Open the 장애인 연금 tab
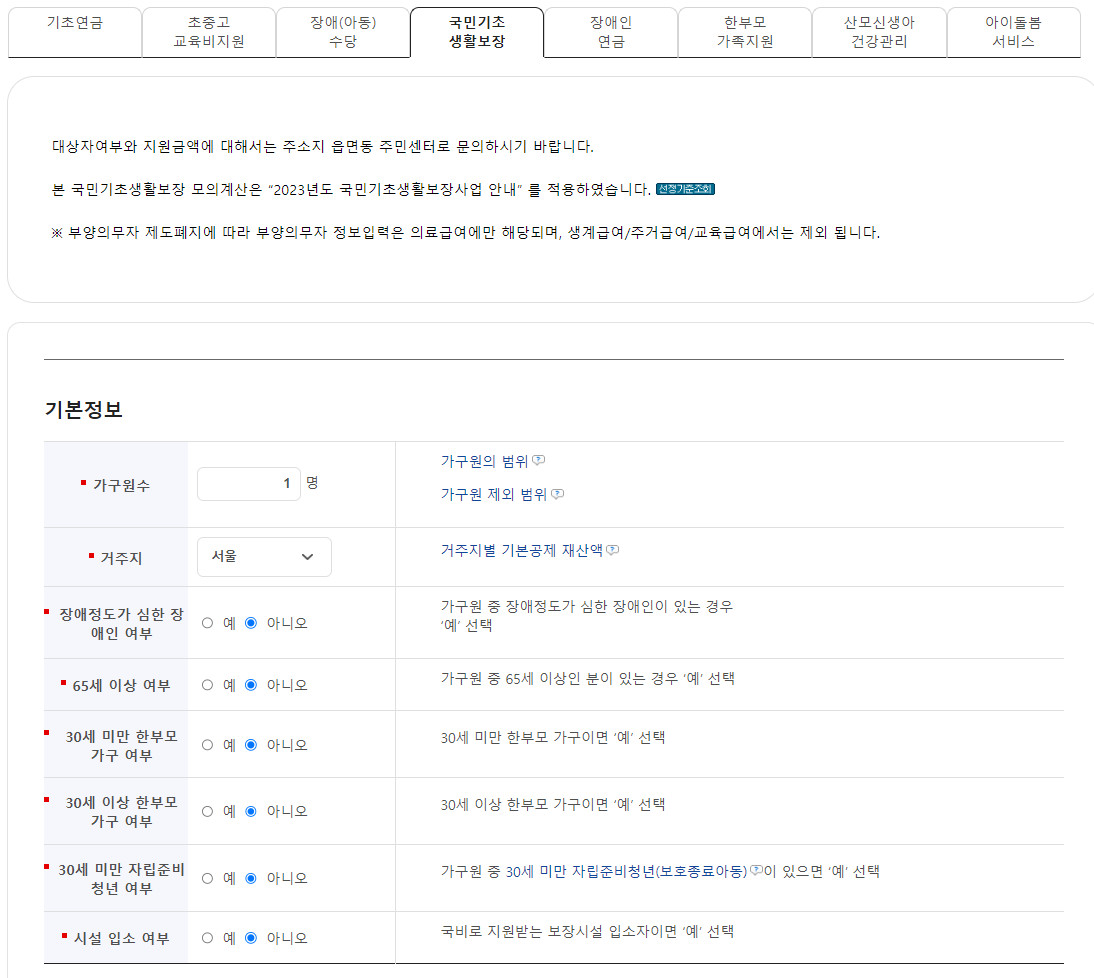 [610, 32]
